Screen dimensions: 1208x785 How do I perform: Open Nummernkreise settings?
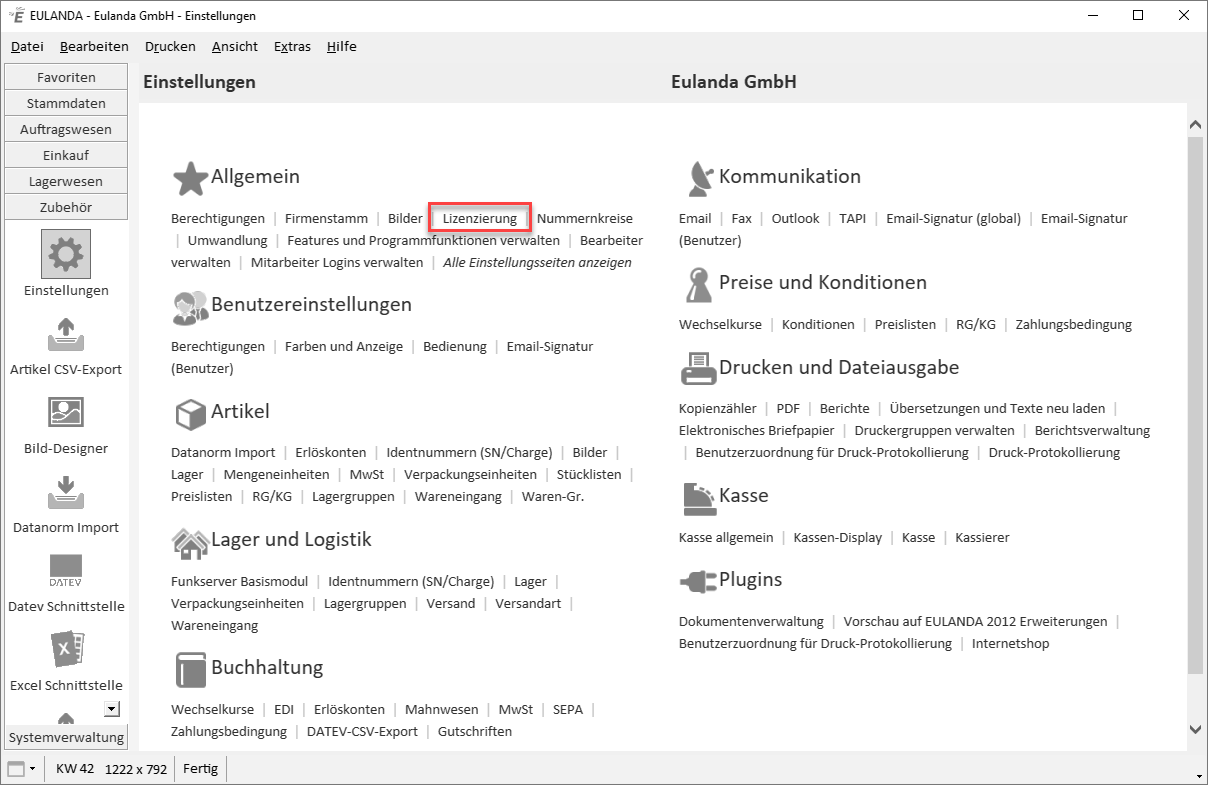(585, 218)
